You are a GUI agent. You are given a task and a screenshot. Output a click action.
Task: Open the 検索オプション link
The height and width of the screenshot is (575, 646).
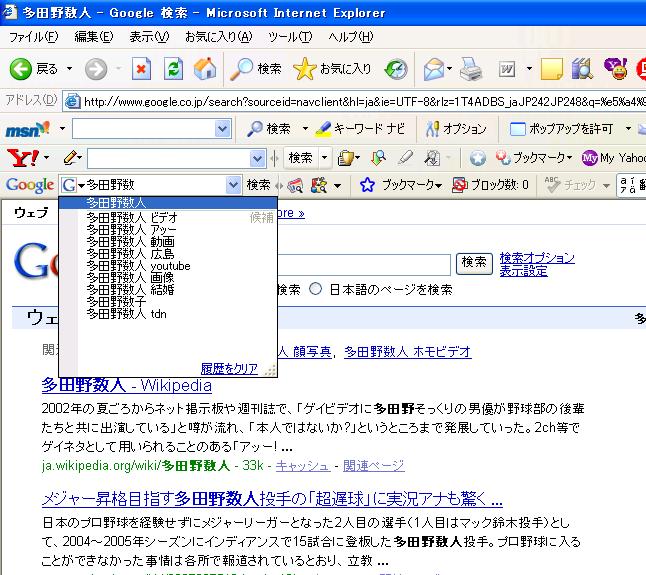coord(537,258)
